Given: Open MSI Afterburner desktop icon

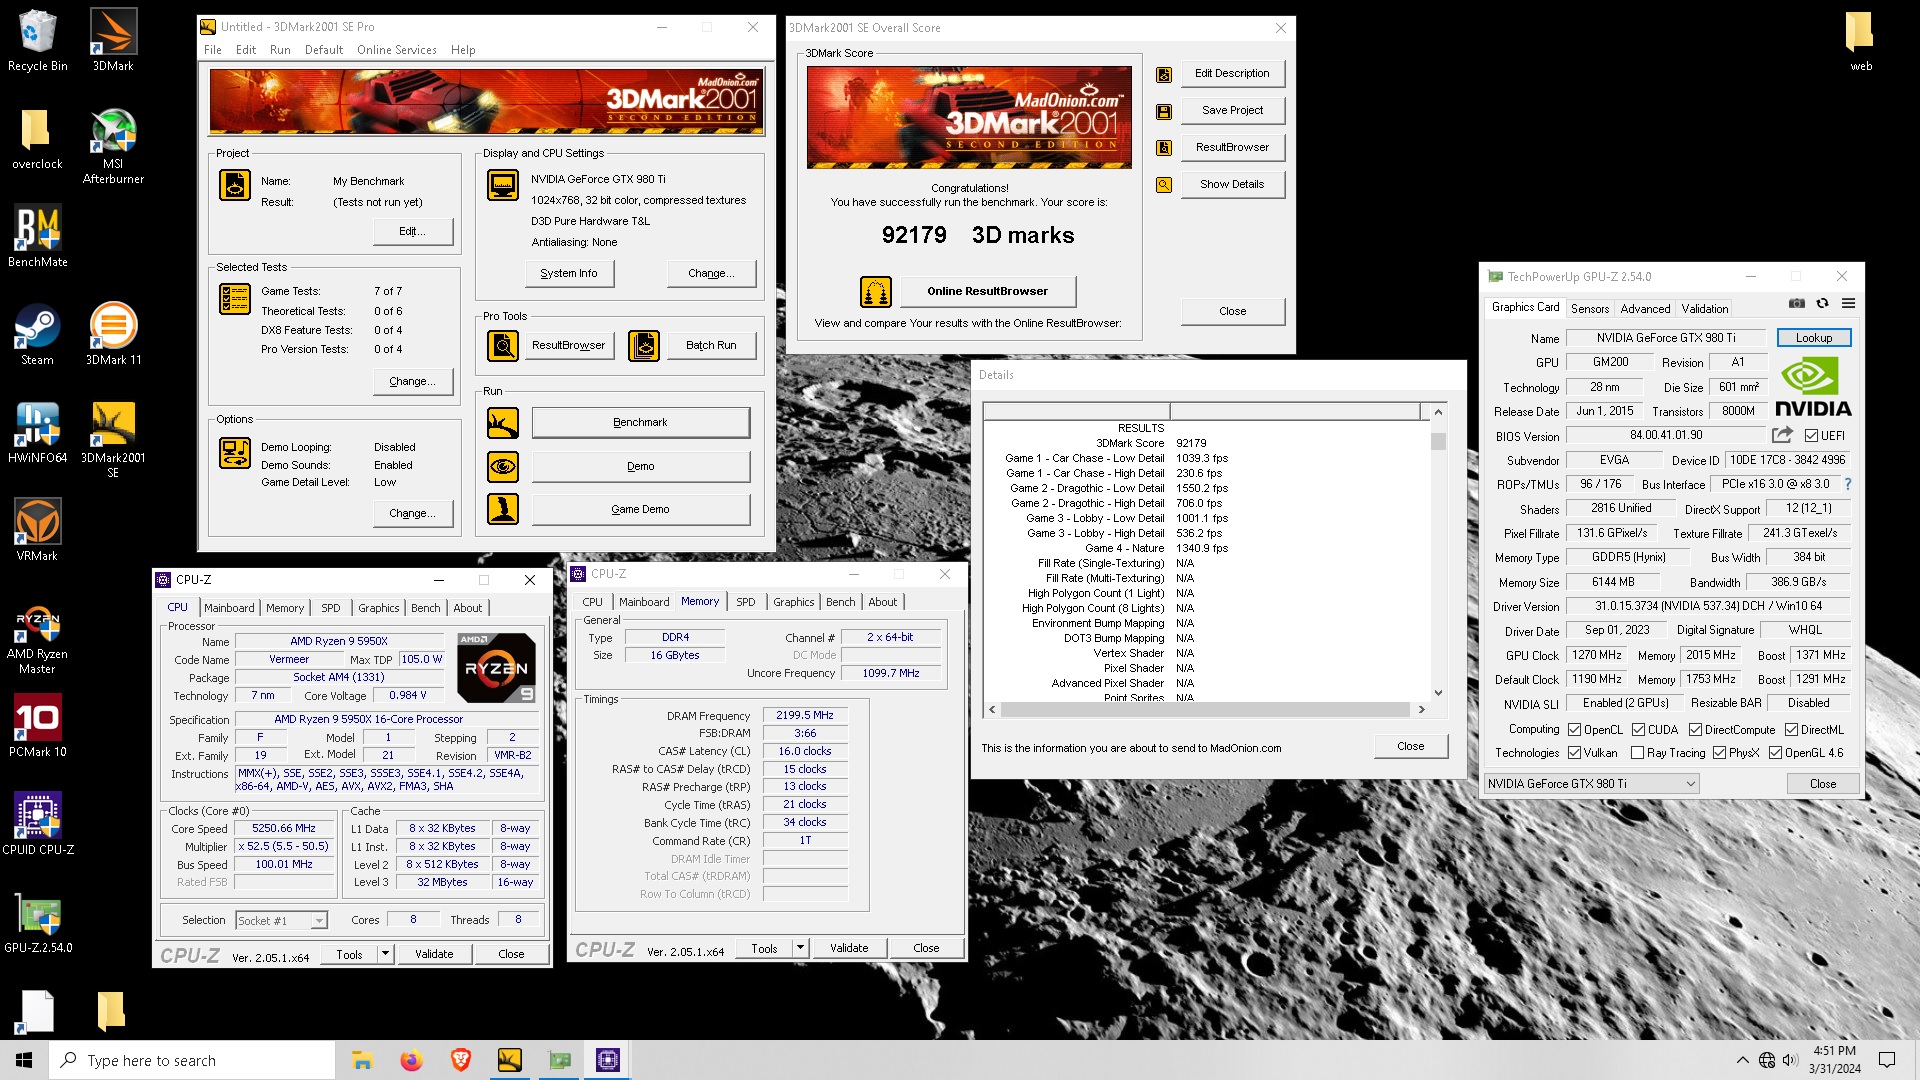Looking at the screenshot, I should coord(113,145).
